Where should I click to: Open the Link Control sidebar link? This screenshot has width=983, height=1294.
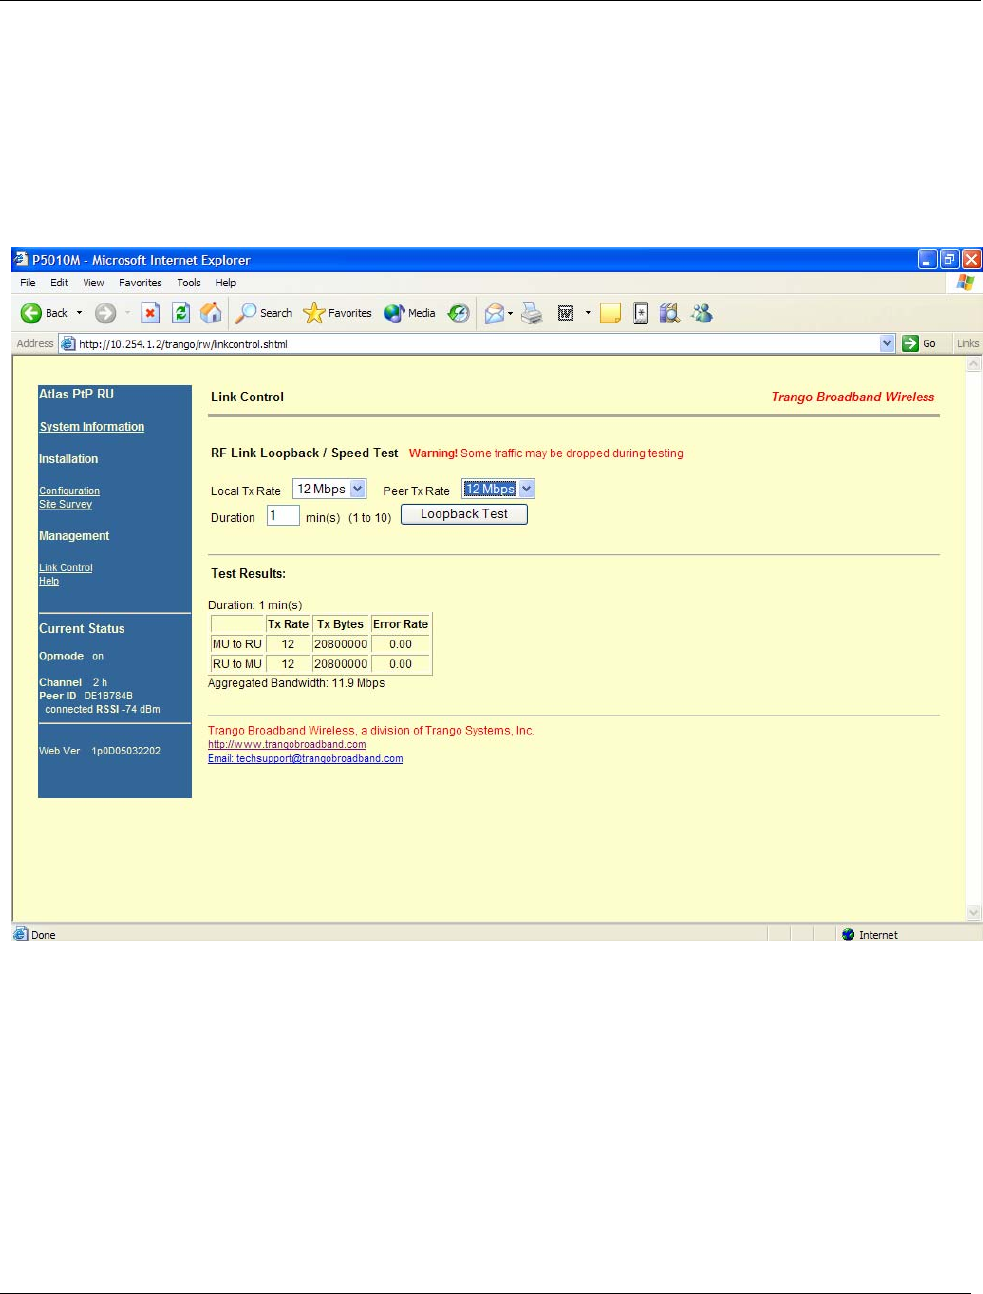(66, 568)
